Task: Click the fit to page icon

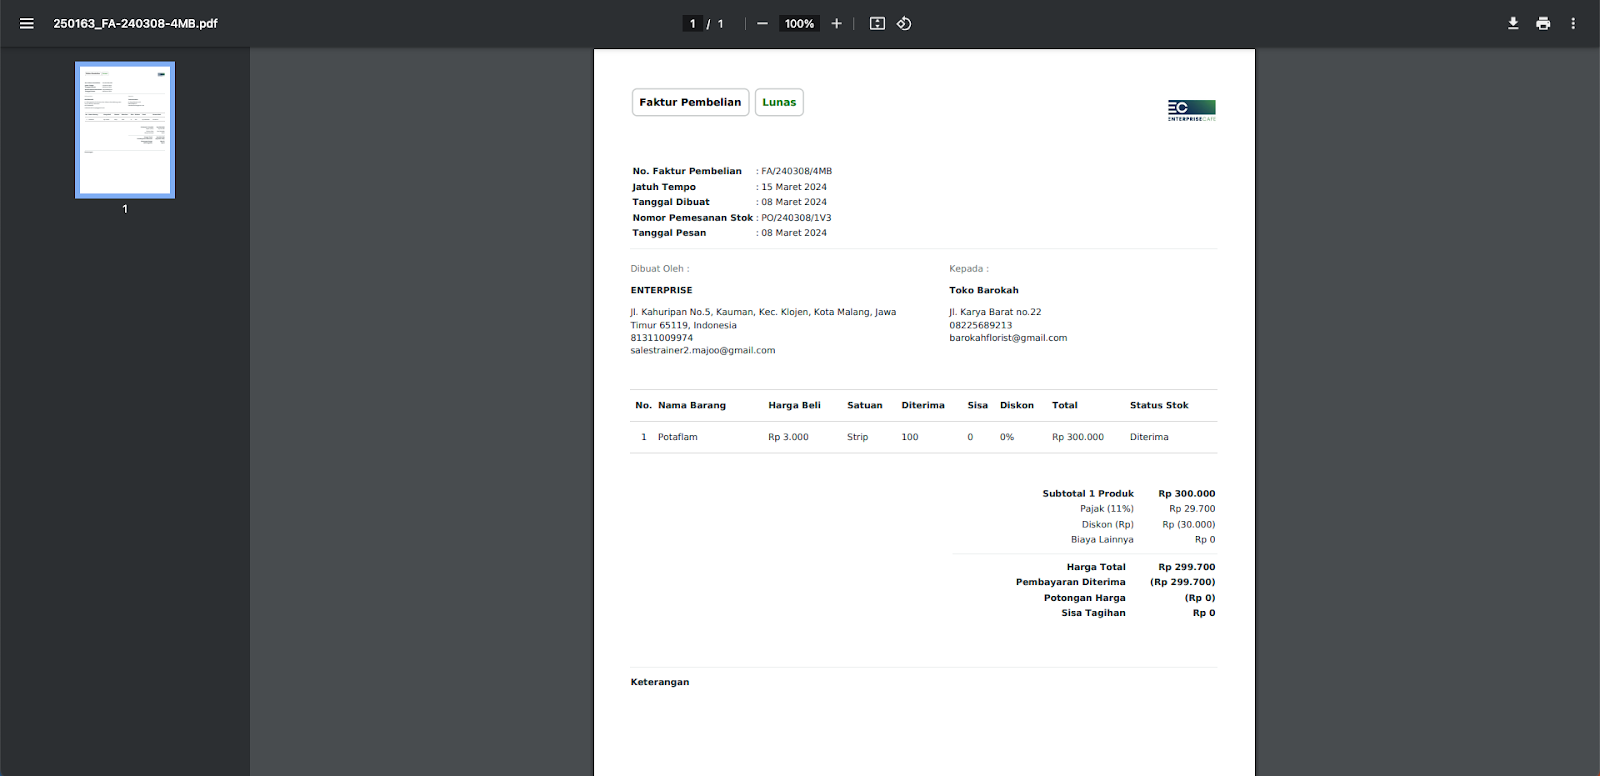Action: (877, 23)
